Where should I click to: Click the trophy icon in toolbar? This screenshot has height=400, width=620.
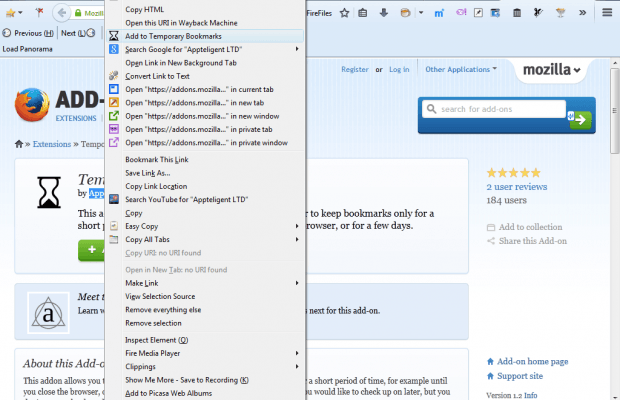pos(560,13)
